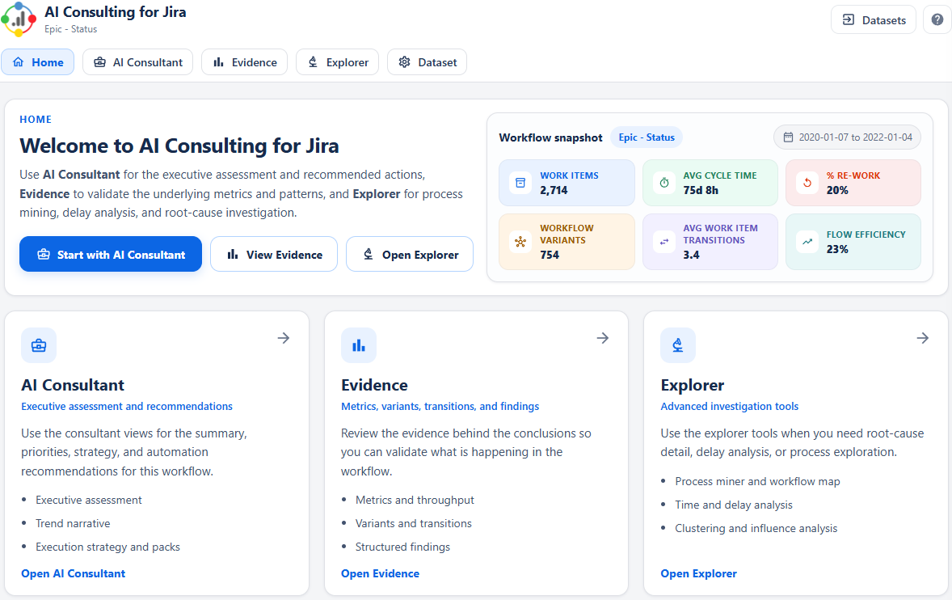The height and width of the screenshot is (600, 952).
Task: Click the Execution strategy and packs bullet
Action: click(107, 547)
